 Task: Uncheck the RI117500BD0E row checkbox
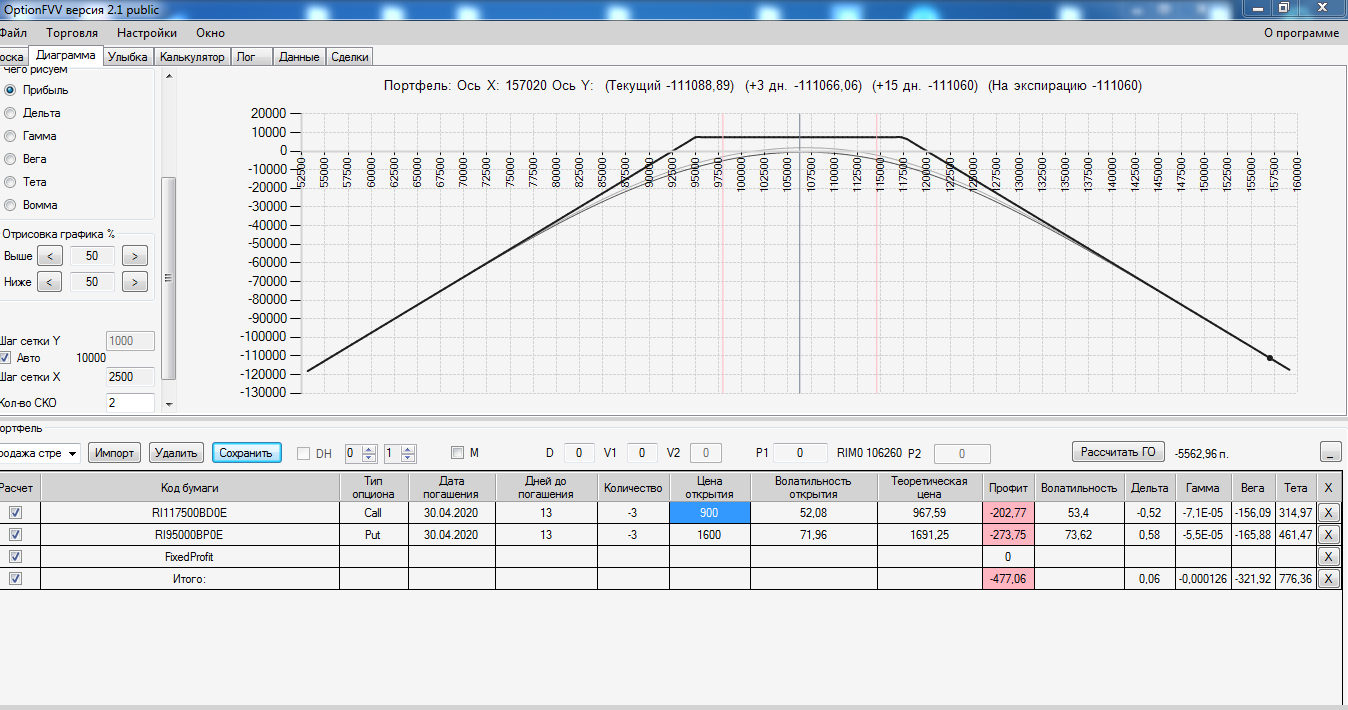point(15,512)
